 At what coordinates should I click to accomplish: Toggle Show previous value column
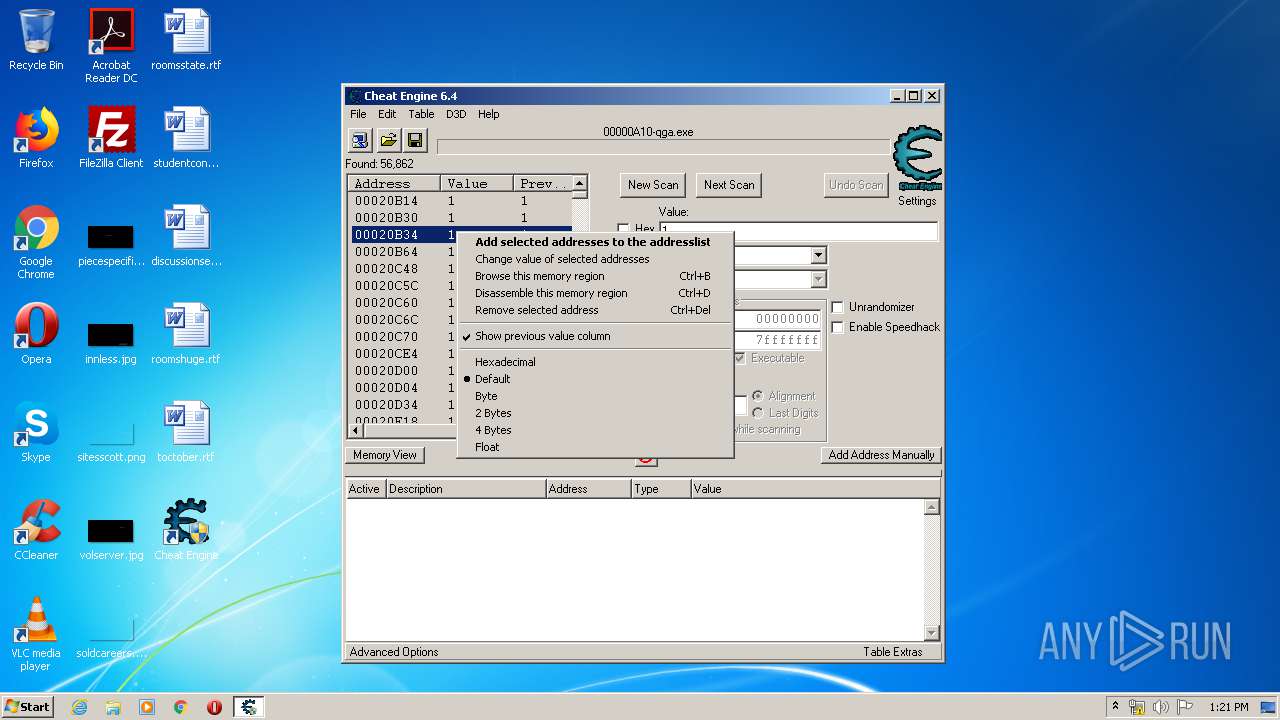(x=595, y=336)
